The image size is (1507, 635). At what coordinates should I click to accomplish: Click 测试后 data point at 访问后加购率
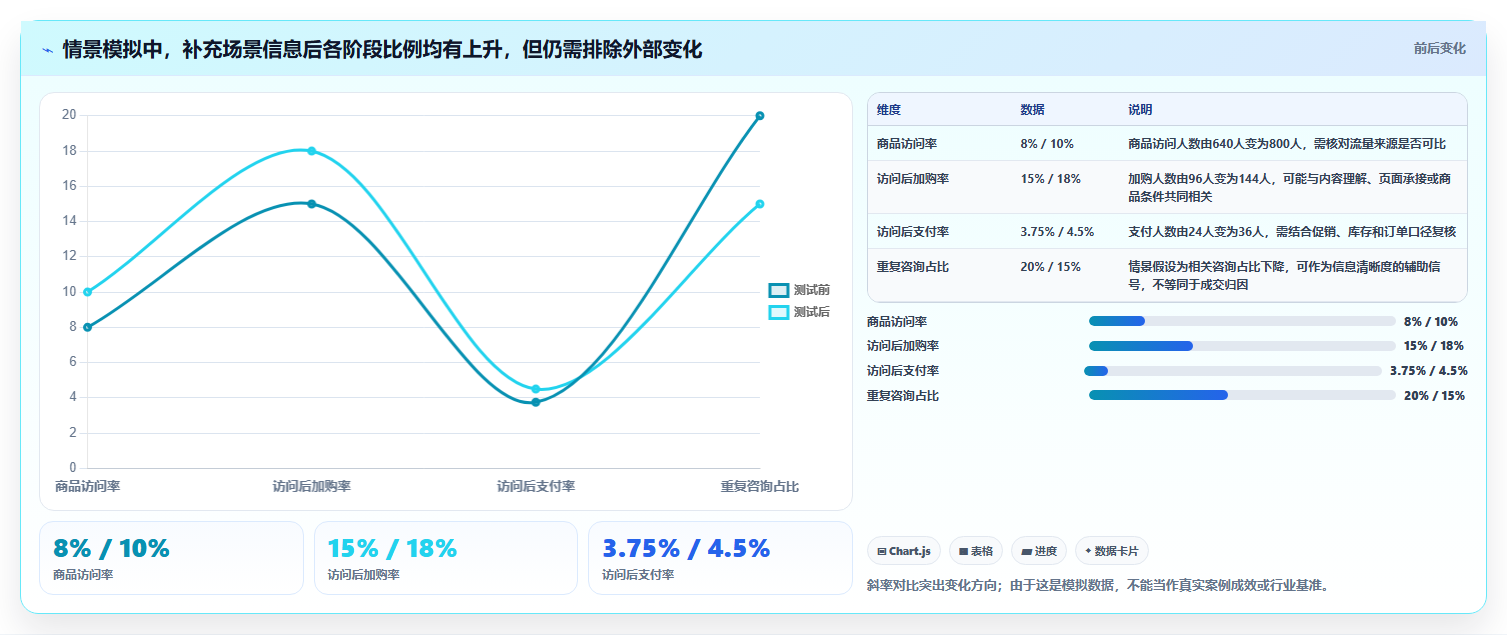[312, 151]
